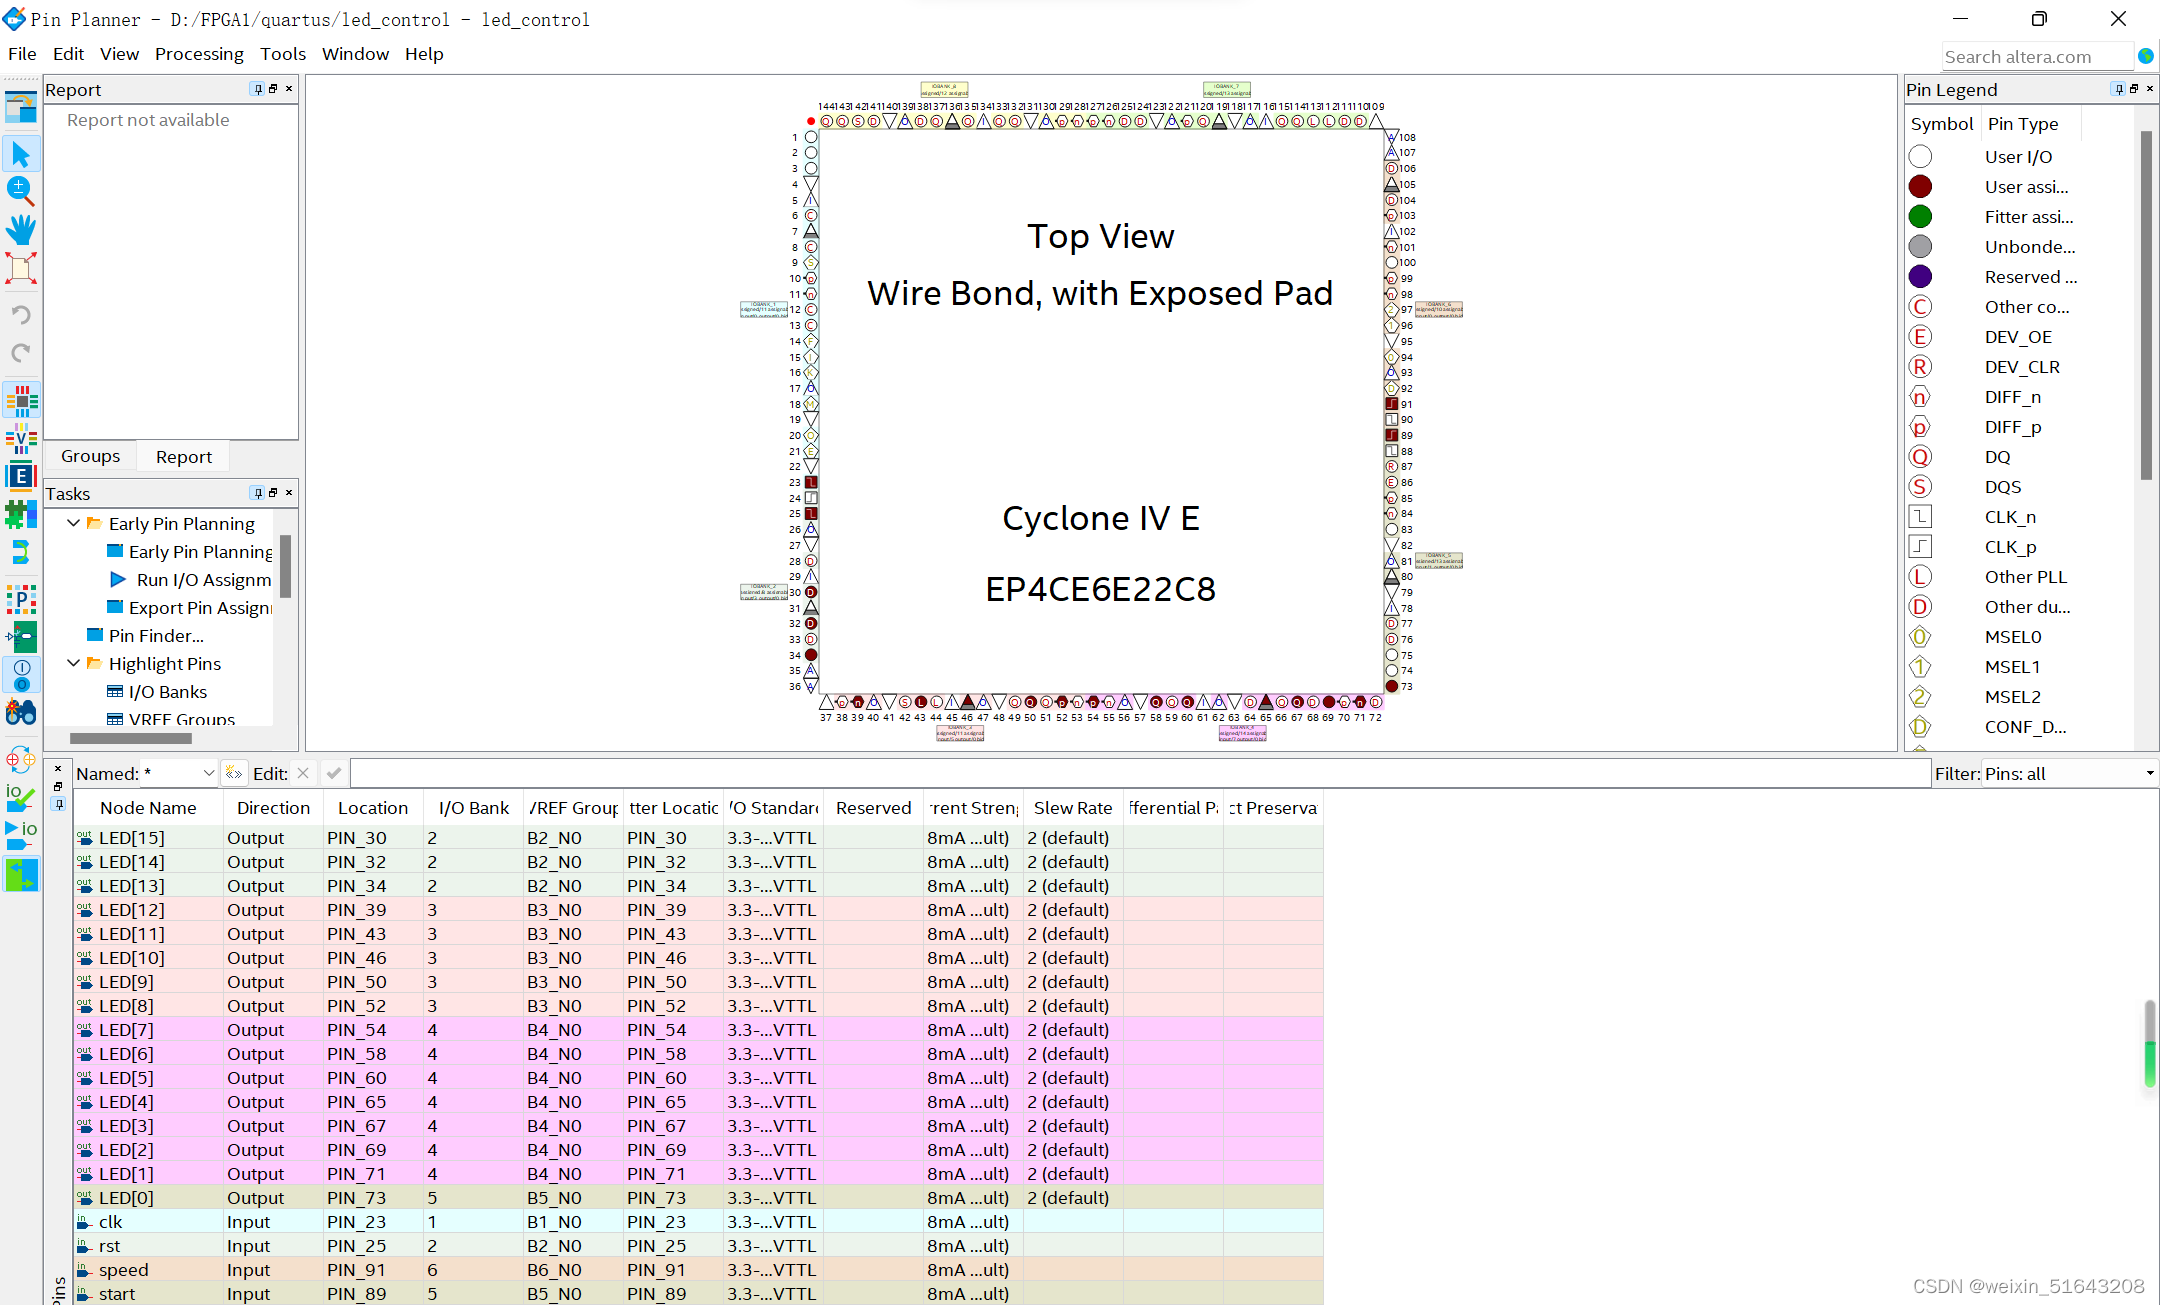Click the fit-in-window icon
This screenshot has height=1305, width=2160.
point(21,268)
